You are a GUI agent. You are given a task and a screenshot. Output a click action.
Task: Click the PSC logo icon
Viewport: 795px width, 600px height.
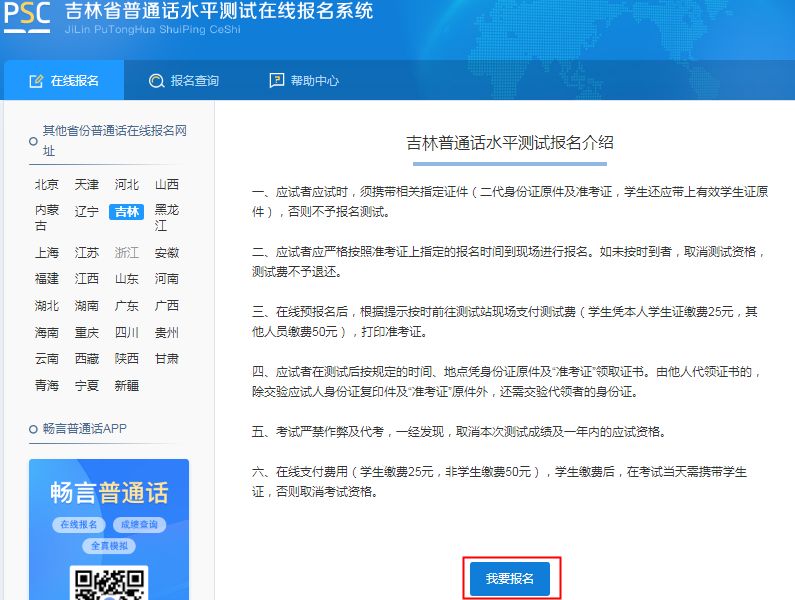point(28,18)
